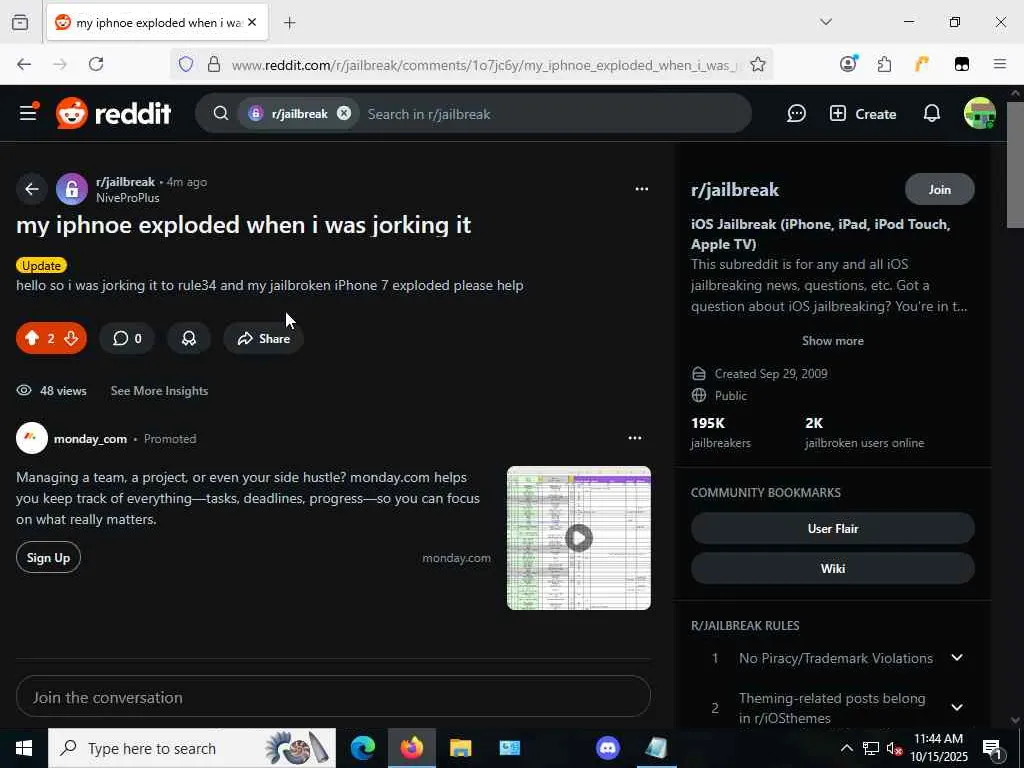Open the notifications bell
1024x768 pixels.
(x=932, y=114)
